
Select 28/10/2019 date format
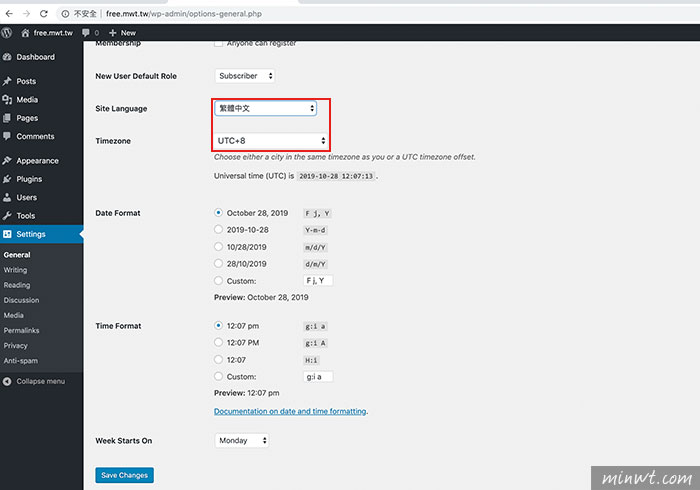pos(218,263)
